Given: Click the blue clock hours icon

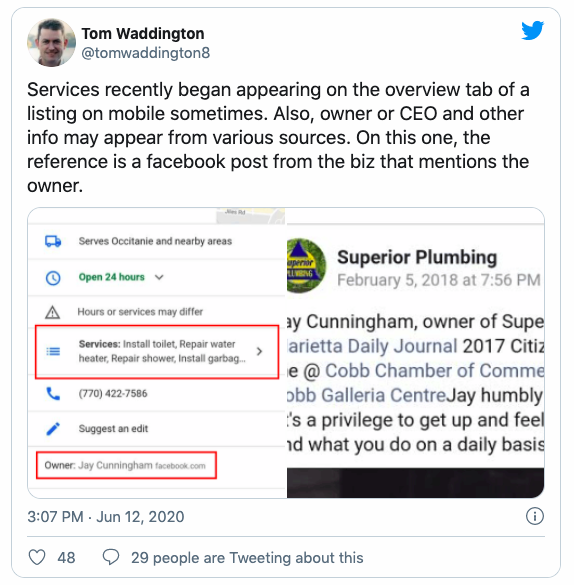Looking at the screenshot, I should pyautogui.click(x=53, y=278).
